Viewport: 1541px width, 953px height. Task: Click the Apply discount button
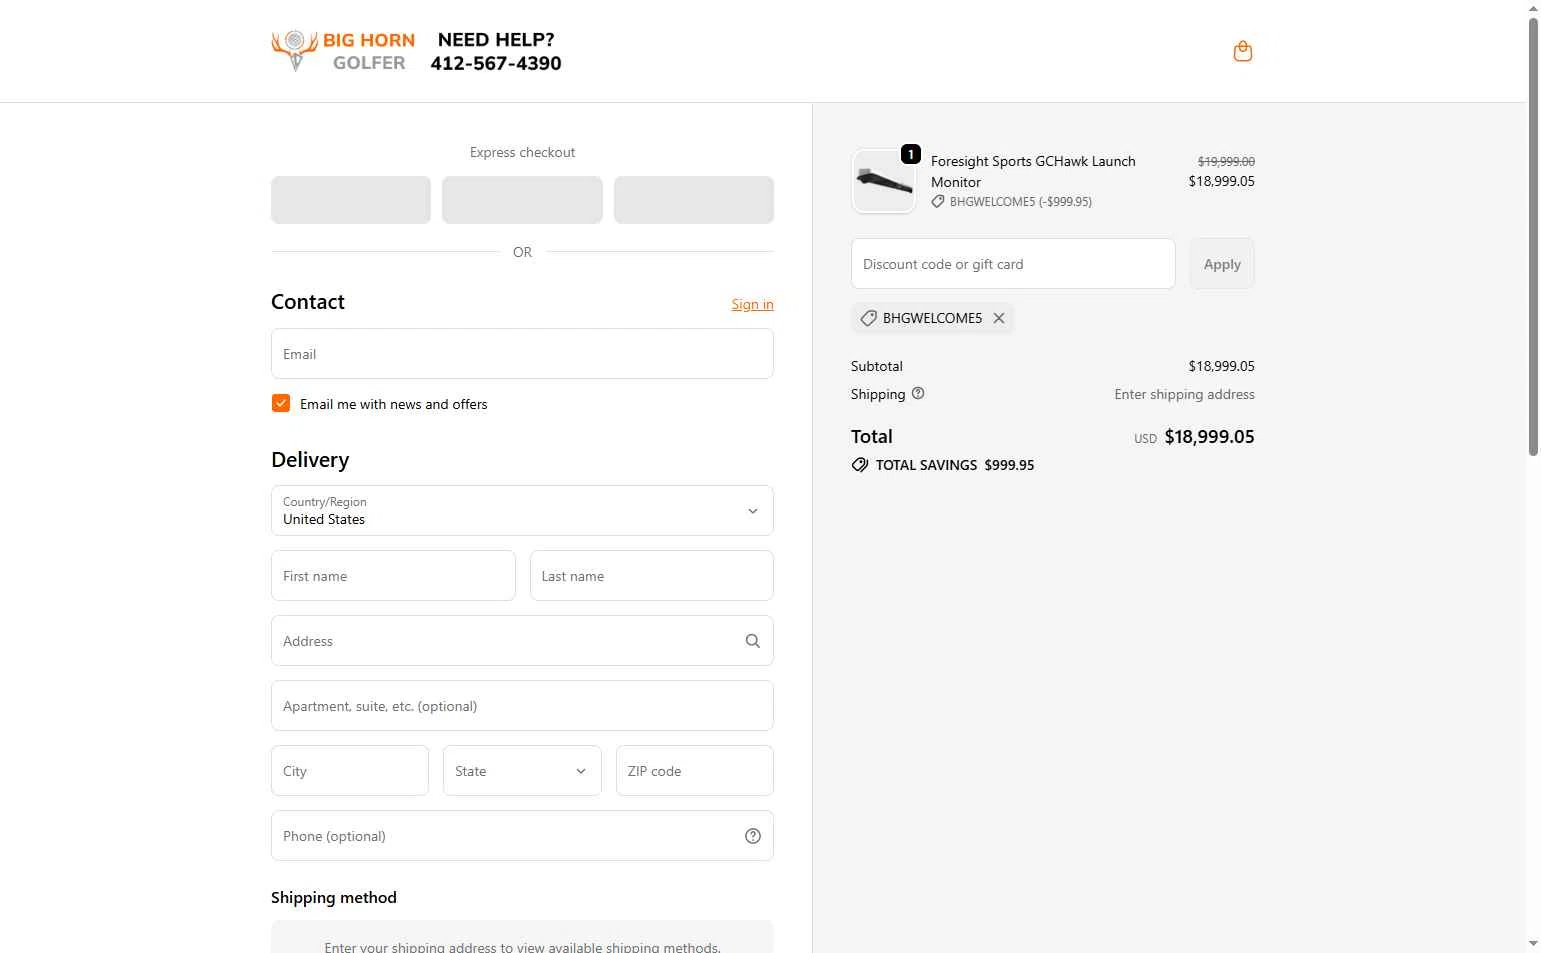point(1222,264)
